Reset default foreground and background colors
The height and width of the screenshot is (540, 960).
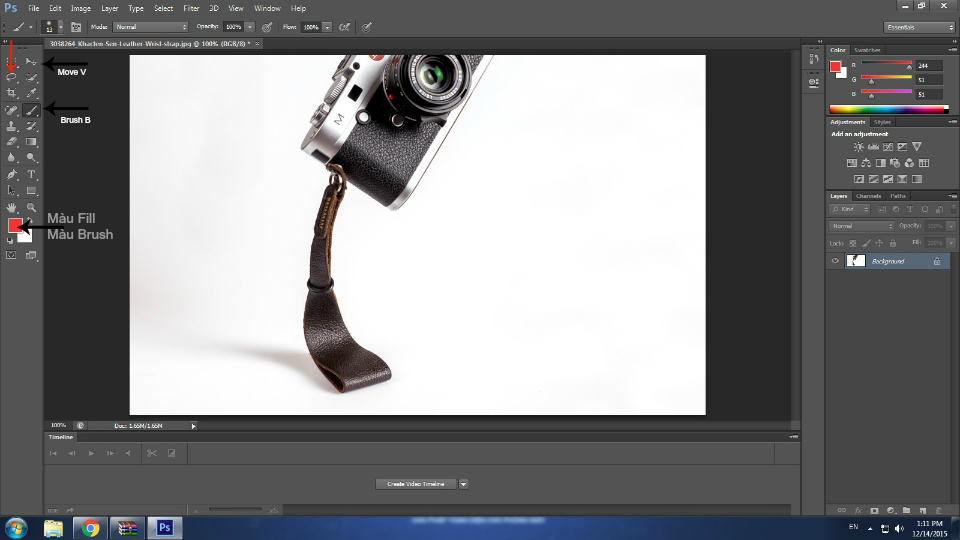click(10, 241)
